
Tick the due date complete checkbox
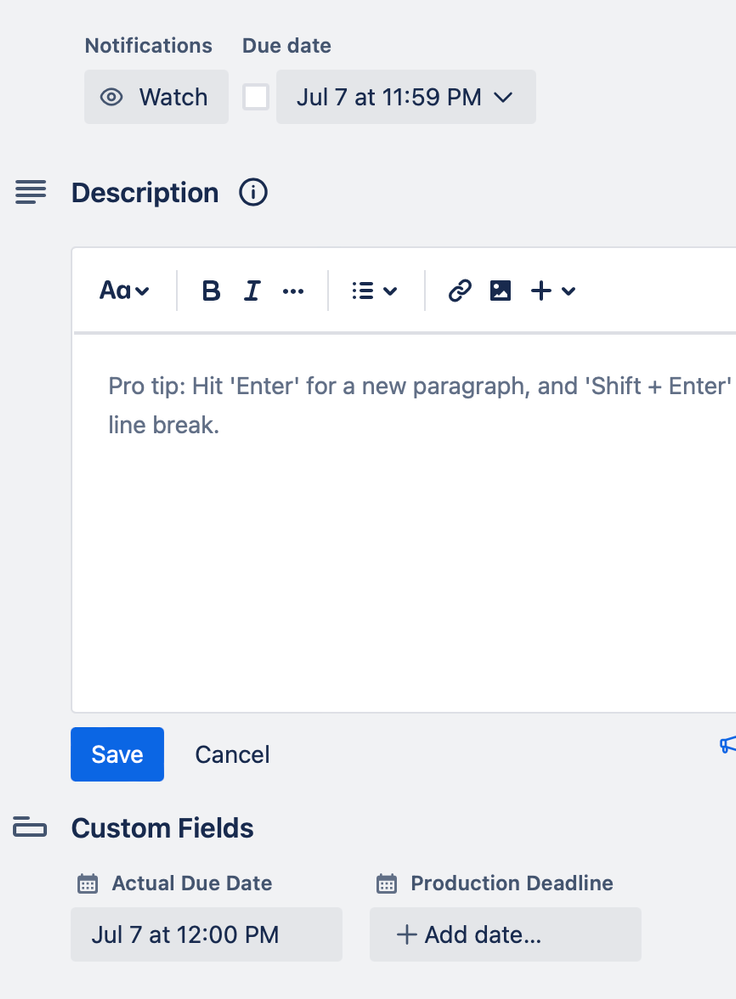click(256, 97)
